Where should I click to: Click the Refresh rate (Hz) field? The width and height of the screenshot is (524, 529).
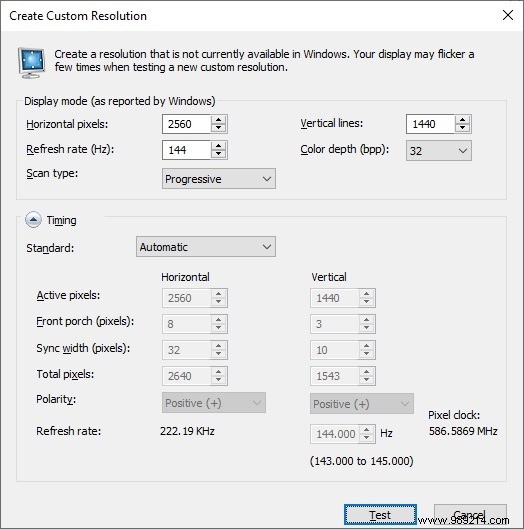coord(187,150)
